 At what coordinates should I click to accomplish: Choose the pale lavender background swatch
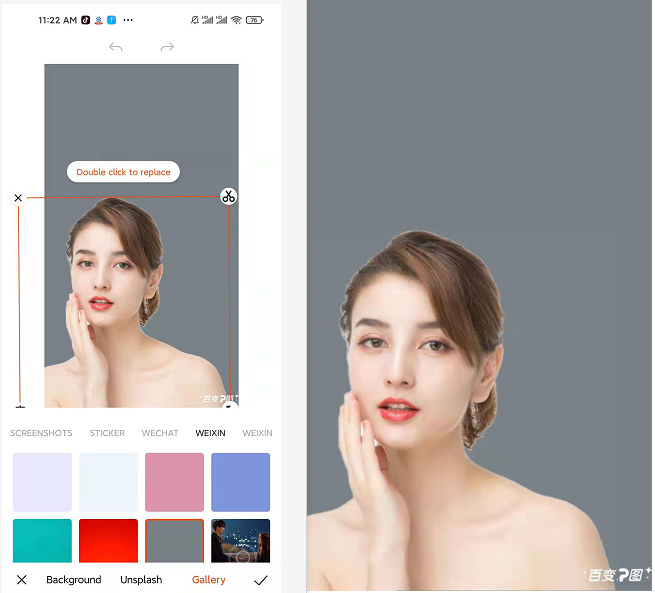pyautogui.click(x=42, y=482)
